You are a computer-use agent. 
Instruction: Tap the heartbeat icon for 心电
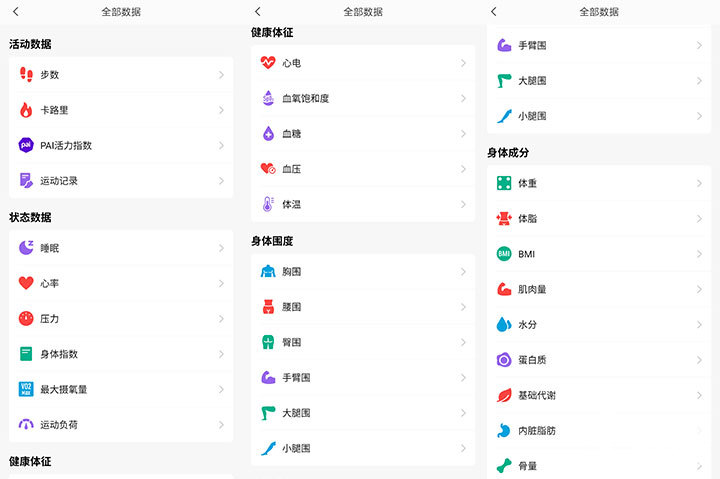click(x=267, y=63)
